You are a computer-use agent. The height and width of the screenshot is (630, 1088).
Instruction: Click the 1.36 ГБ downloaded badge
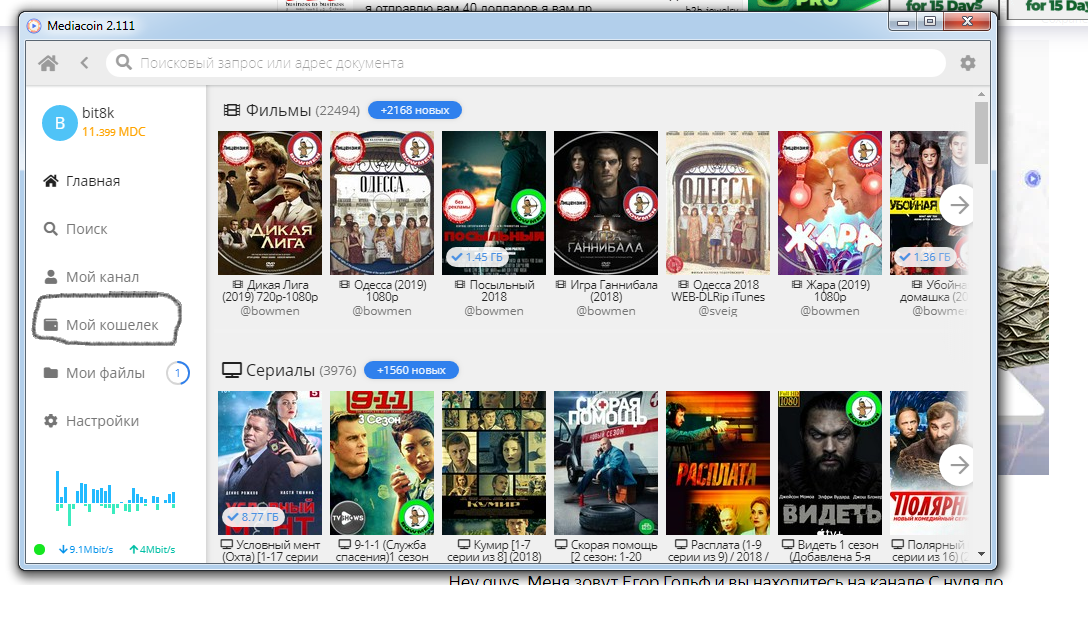tap(925, 257)
